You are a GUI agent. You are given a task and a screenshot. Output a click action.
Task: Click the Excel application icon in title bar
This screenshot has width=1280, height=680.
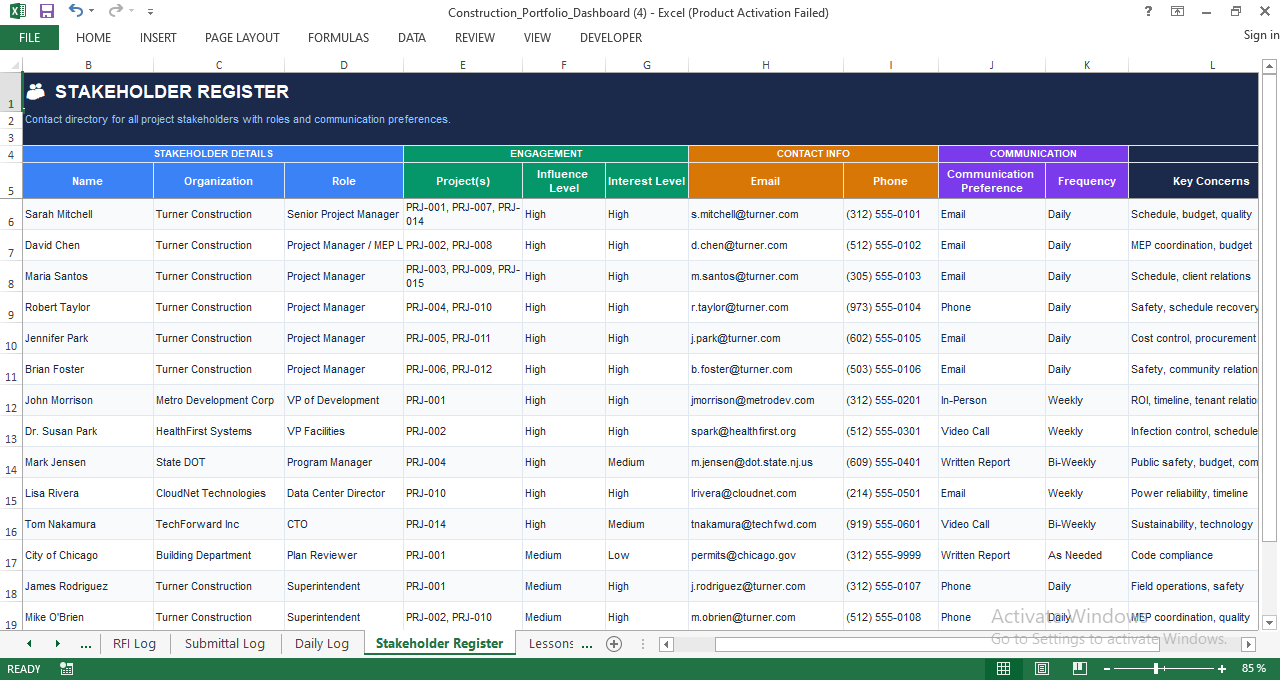point(18,12)
